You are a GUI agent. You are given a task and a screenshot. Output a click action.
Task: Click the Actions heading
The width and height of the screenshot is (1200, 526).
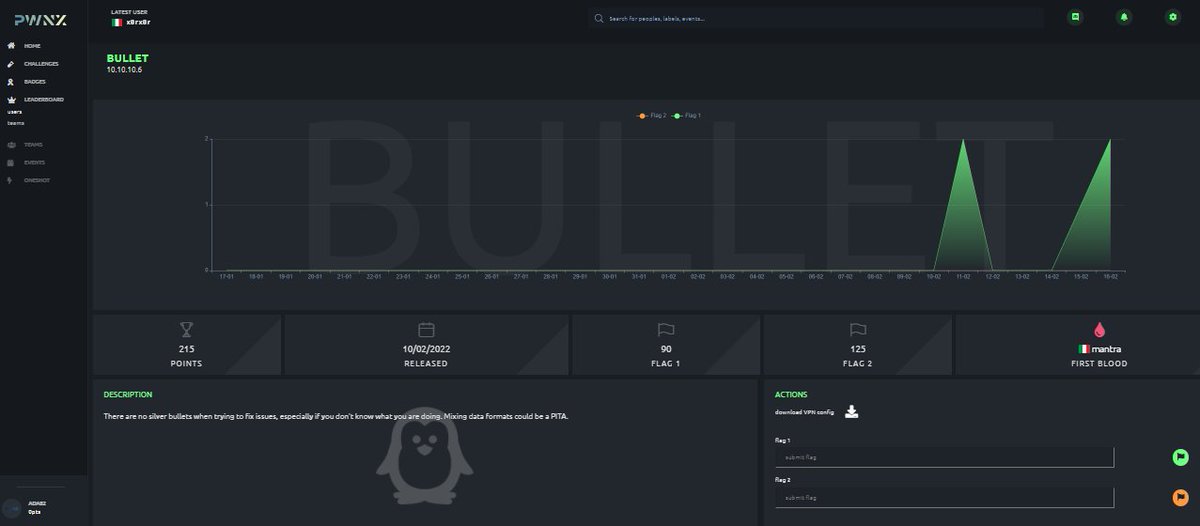791,394
